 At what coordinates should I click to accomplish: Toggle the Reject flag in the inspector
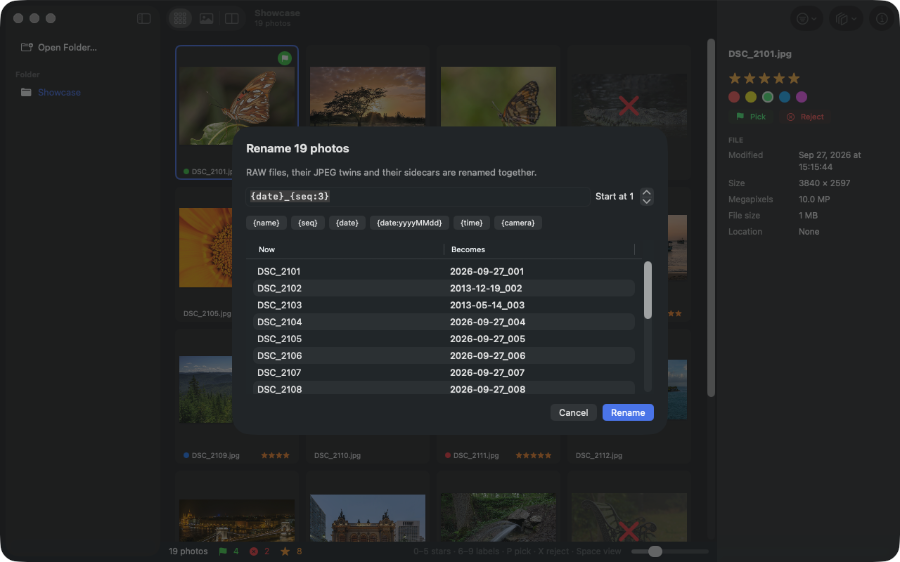coord(805,117)
